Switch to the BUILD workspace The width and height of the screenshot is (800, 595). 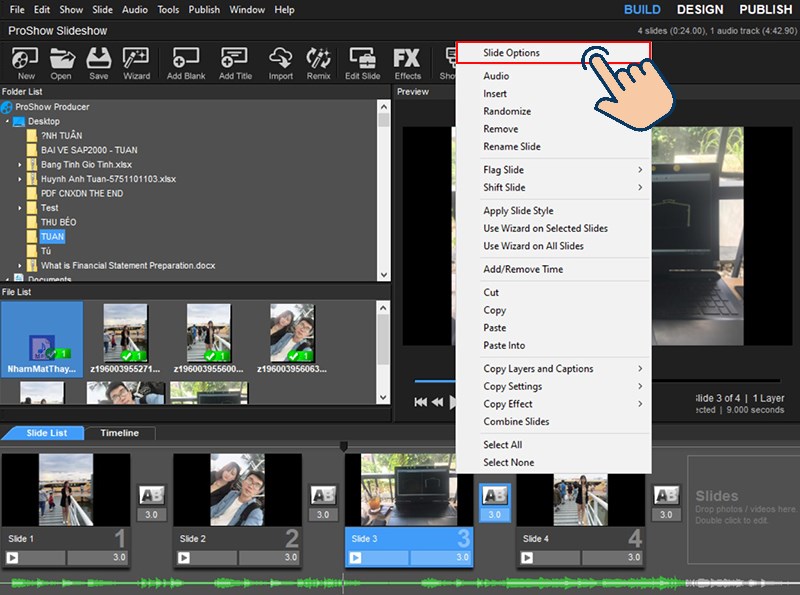coord(642,10)
